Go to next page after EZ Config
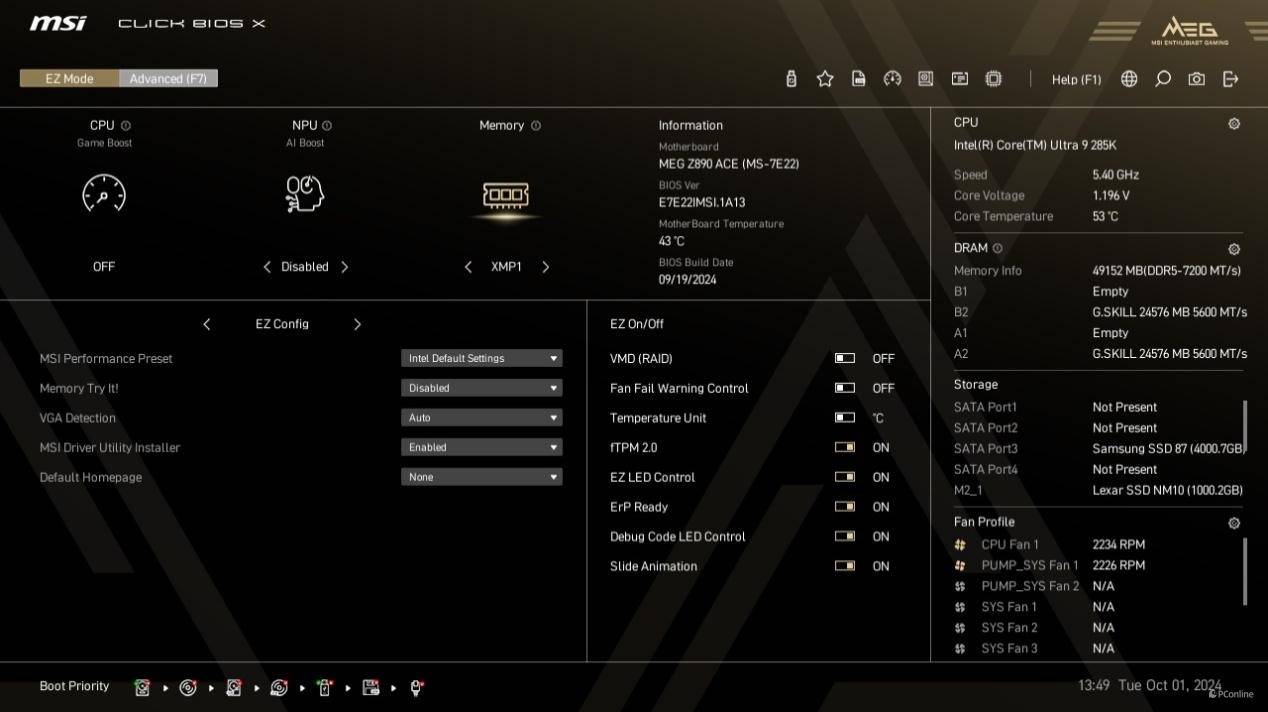Image resolution: width=1268 pixels, height=712 pixels. [357, 324]
